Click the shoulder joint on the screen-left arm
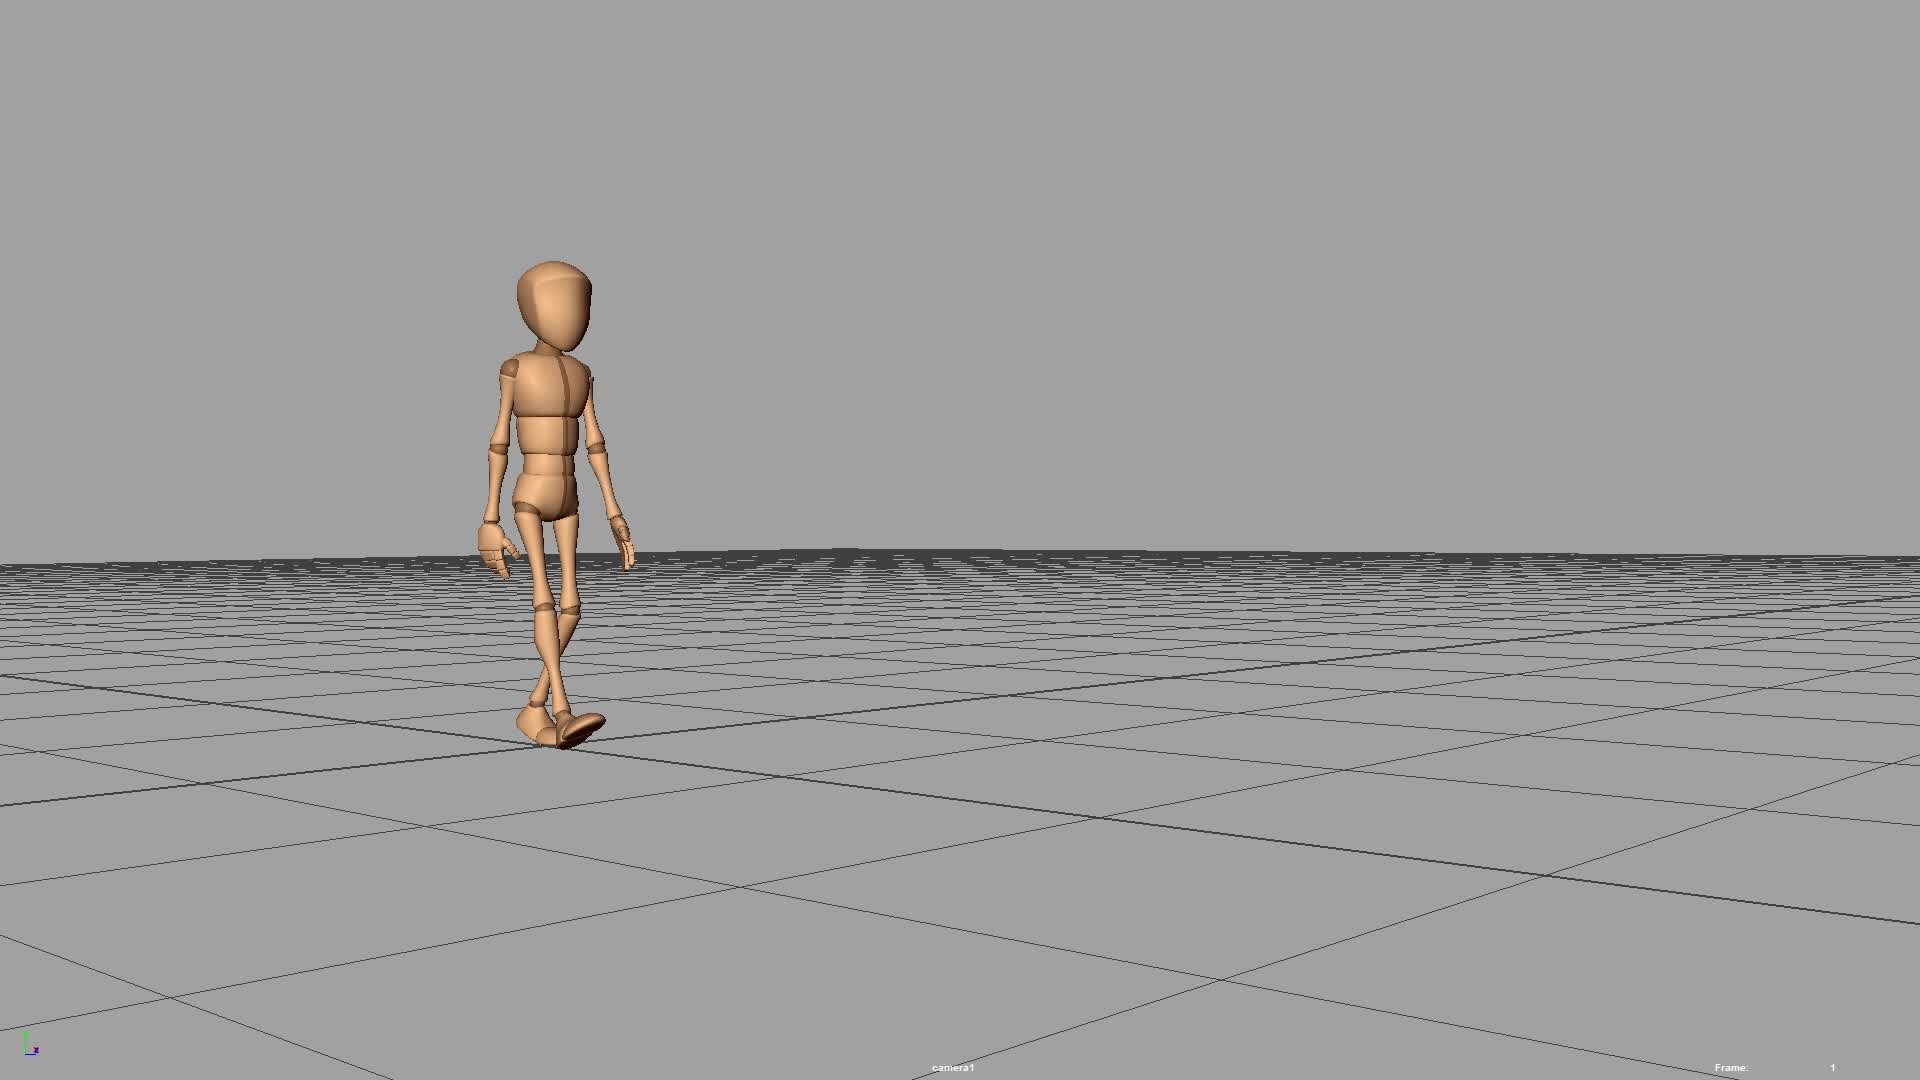The image size is (1920, 1080). click(508, 370)
